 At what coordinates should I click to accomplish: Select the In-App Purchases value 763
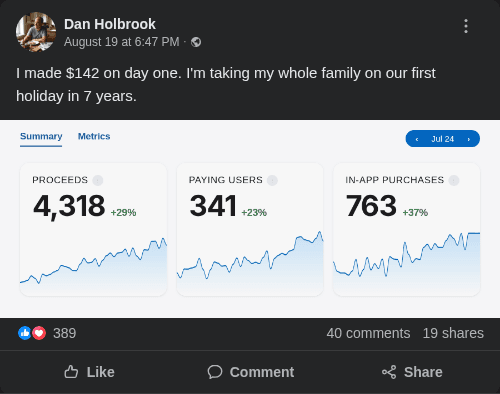click(371, 206)
